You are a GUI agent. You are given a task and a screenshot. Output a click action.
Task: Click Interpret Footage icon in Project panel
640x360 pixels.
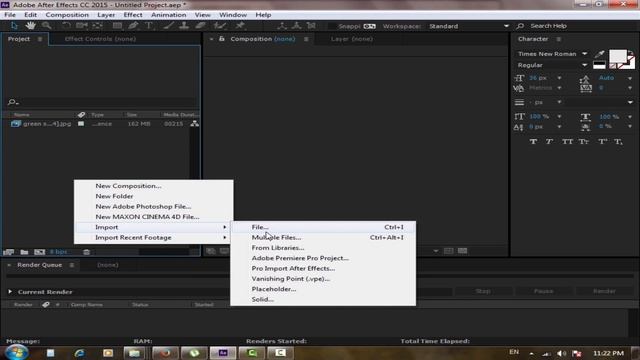point(9,252)
